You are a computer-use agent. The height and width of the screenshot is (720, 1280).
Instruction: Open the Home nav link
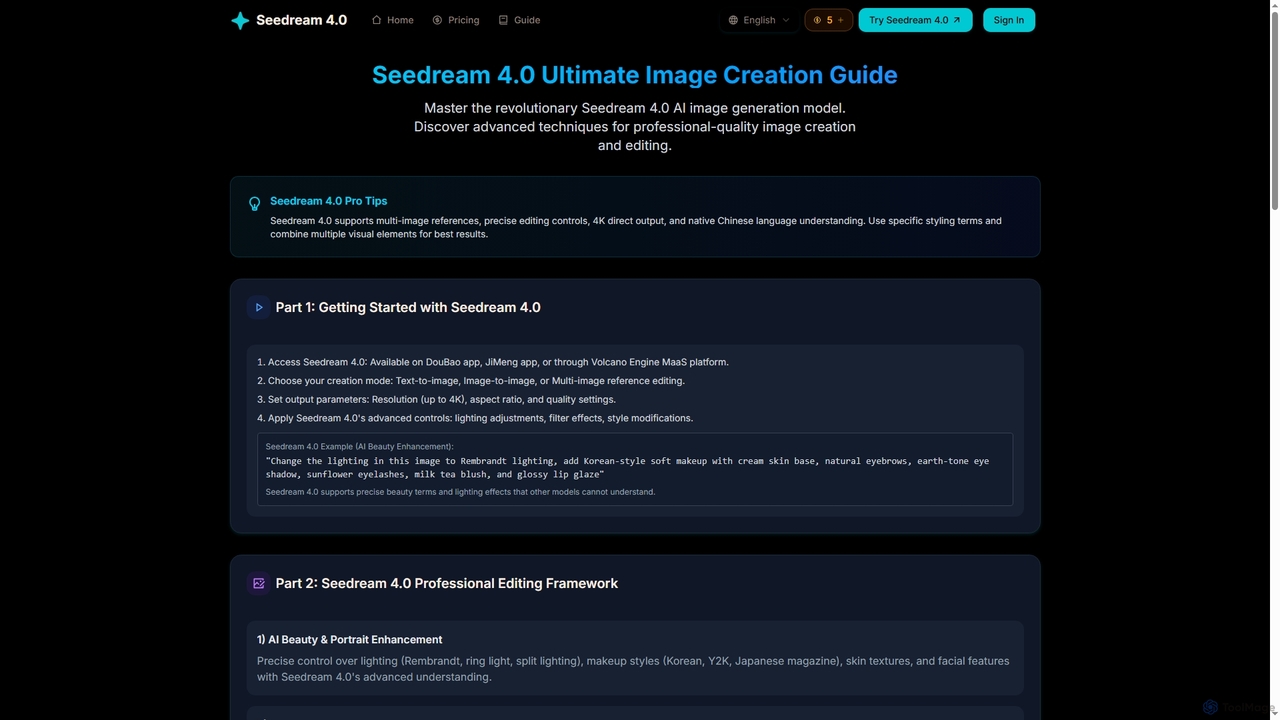(x=392, y=20)
